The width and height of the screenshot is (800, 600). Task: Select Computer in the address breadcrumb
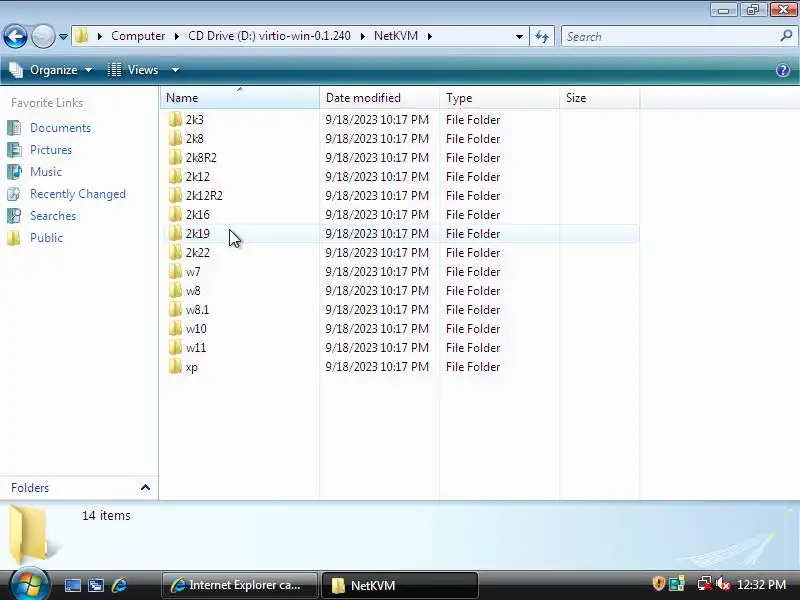click(138, 36)
